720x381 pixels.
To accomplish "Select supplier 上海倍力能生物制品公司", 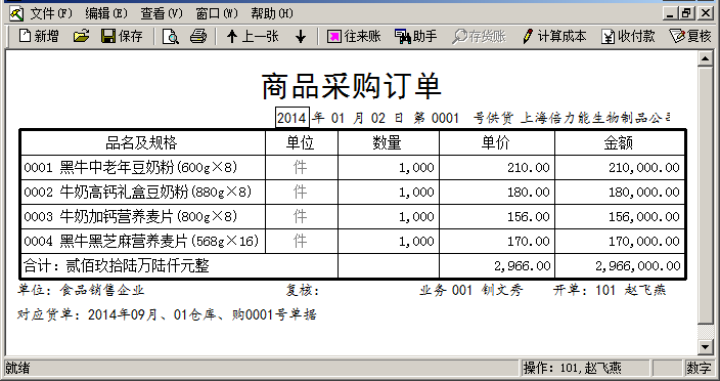I will 595,118.
